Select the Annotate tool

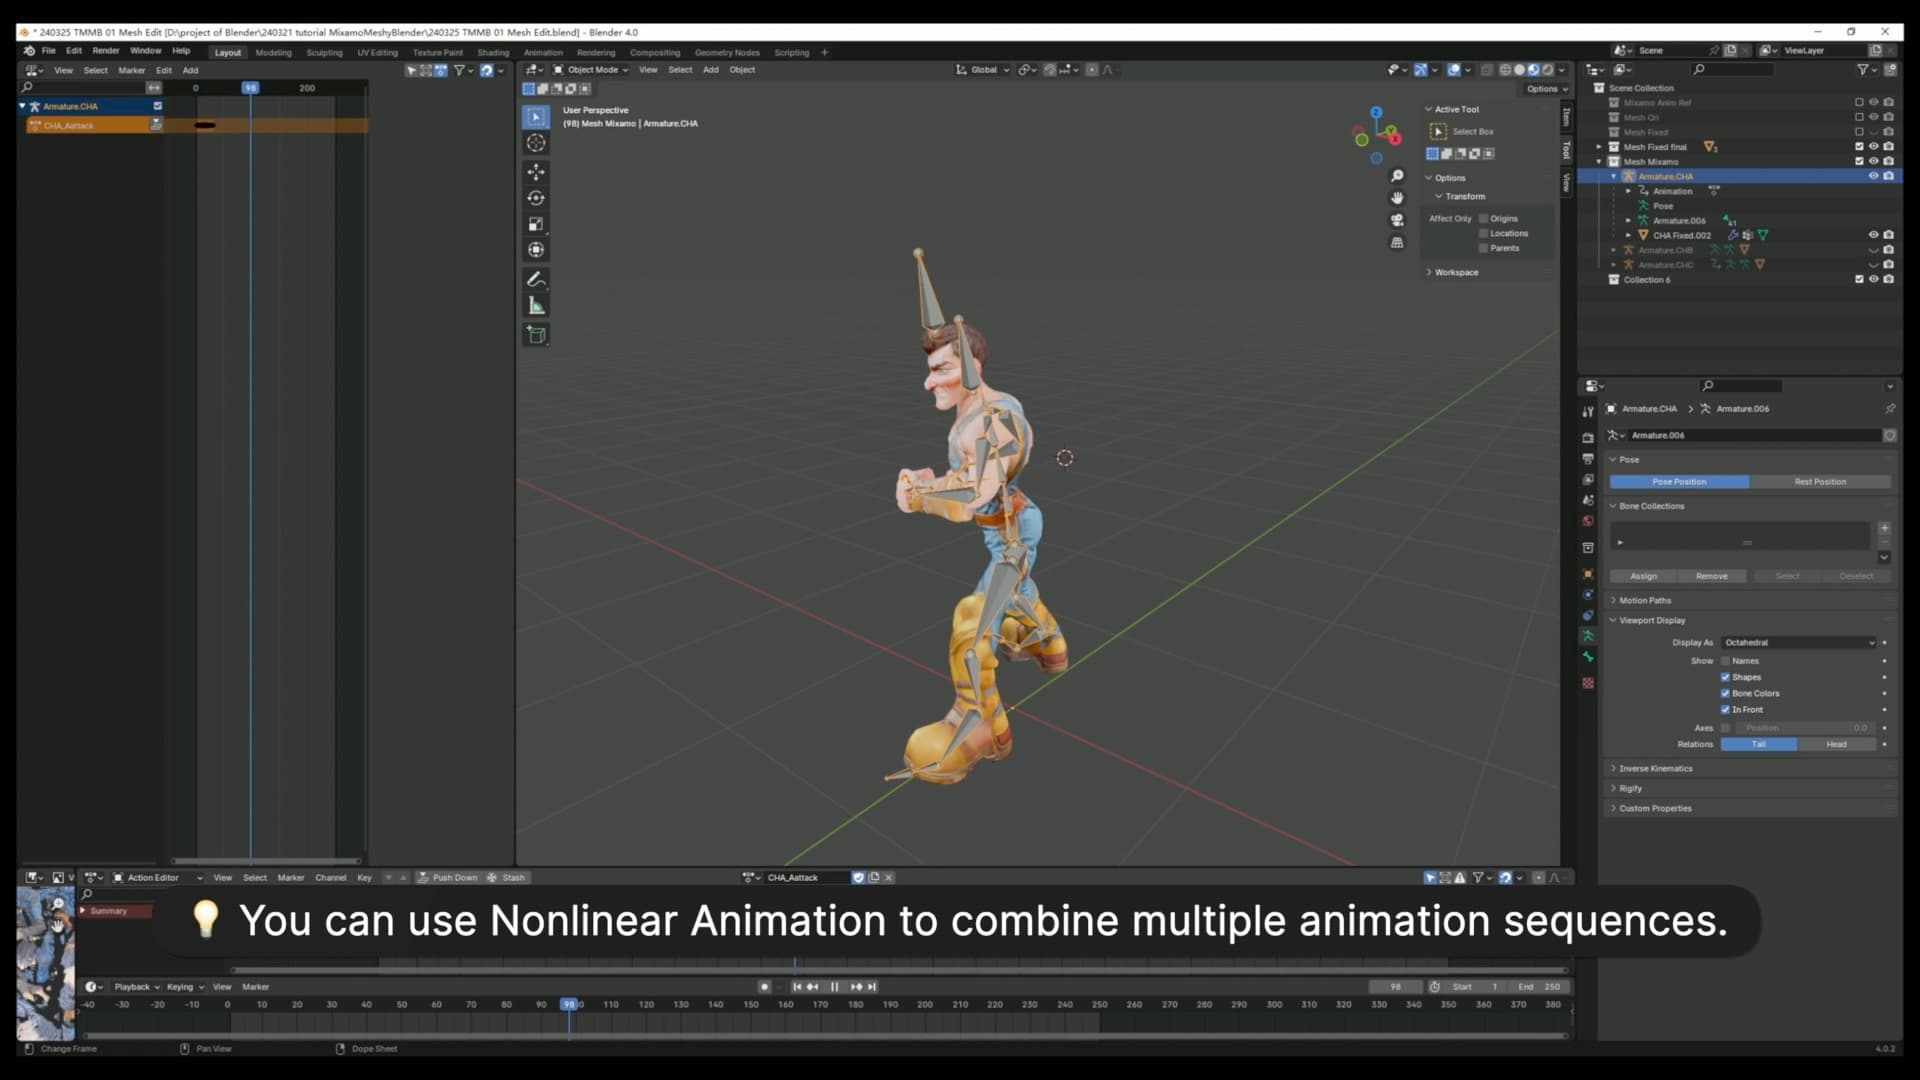(x=536, y=279)
